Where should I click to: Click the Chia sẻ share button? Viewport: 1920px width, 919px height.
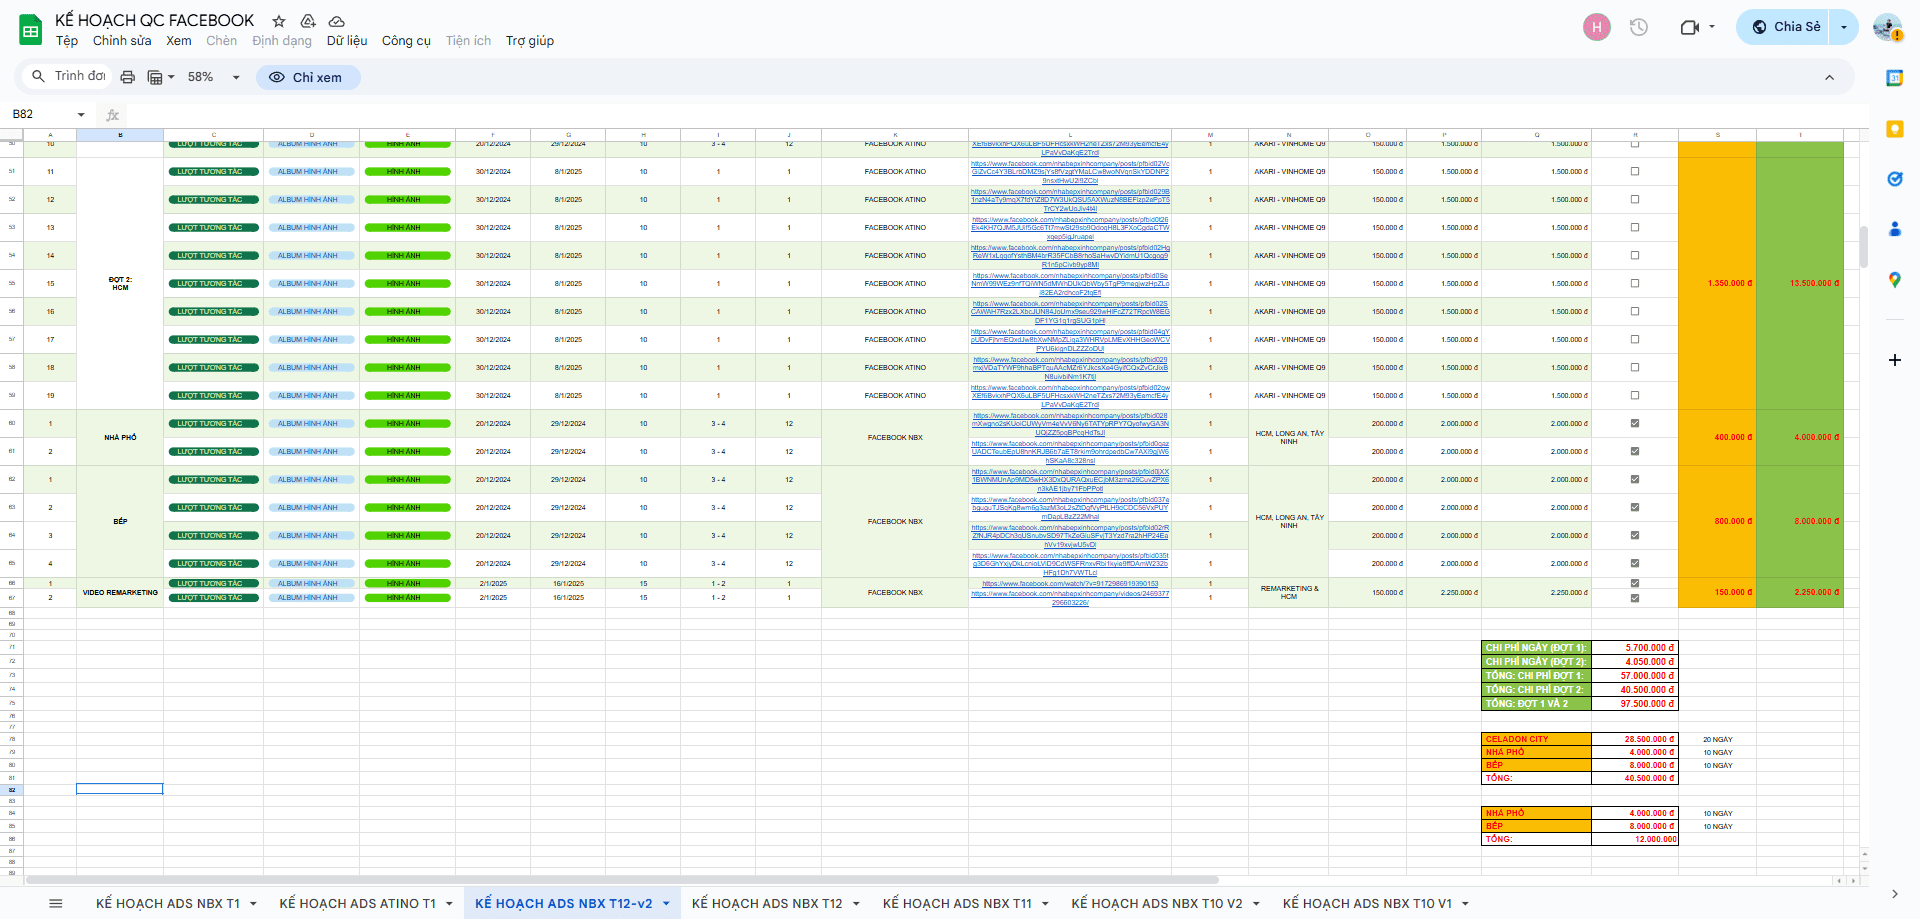coord(1786,27)
